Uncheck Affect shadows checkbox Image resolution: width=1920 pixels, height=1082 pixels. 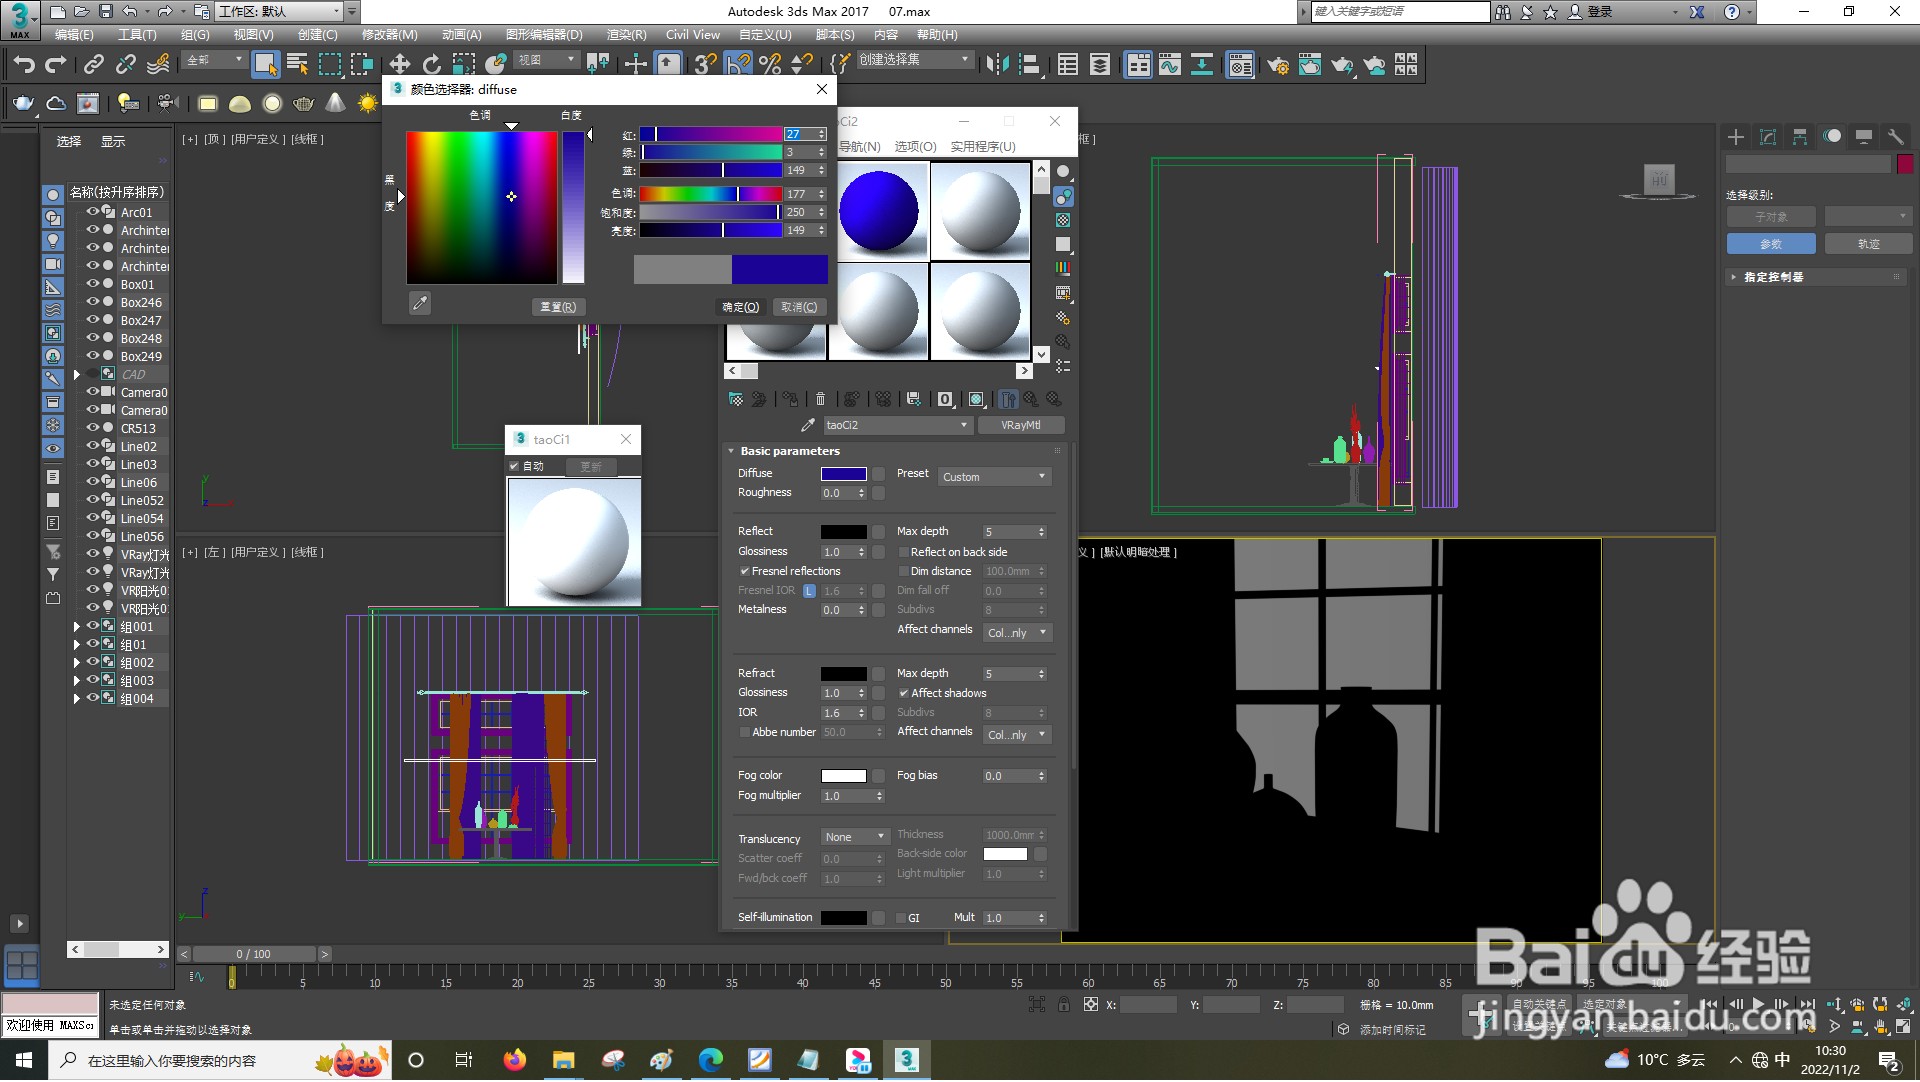pyautogui.click(x=903, y=693)
